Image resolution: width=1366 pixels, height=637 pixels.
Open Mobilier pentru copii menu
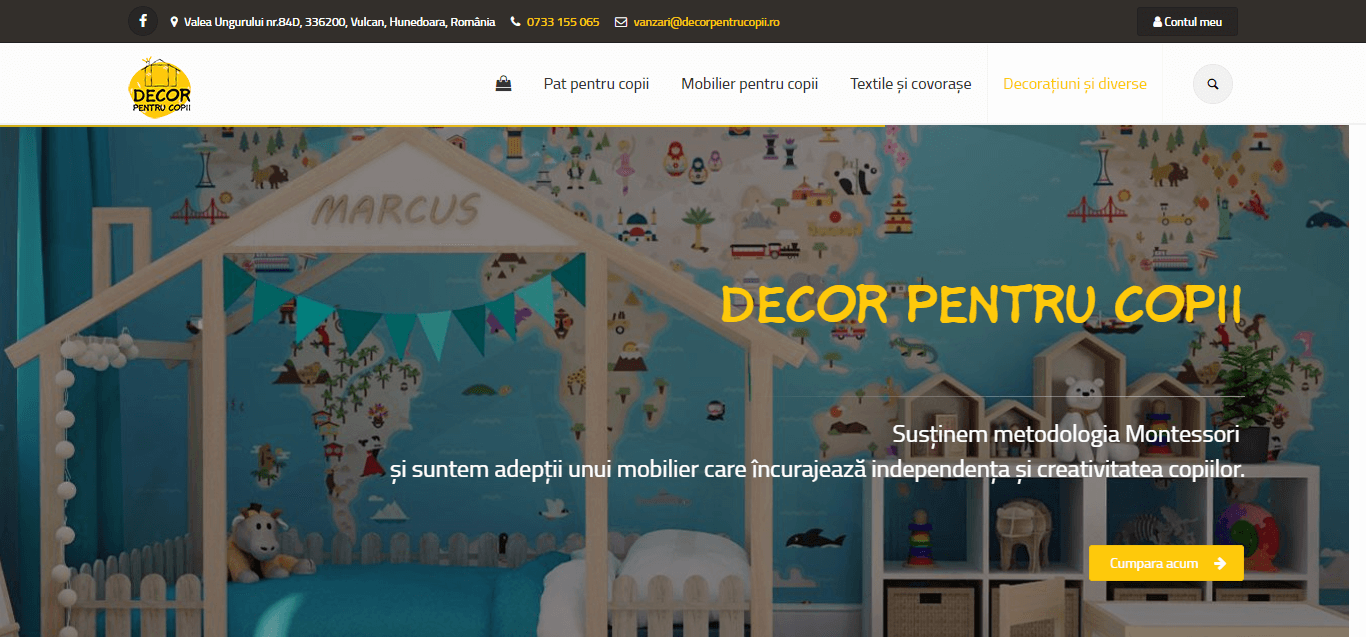point(750,84)
